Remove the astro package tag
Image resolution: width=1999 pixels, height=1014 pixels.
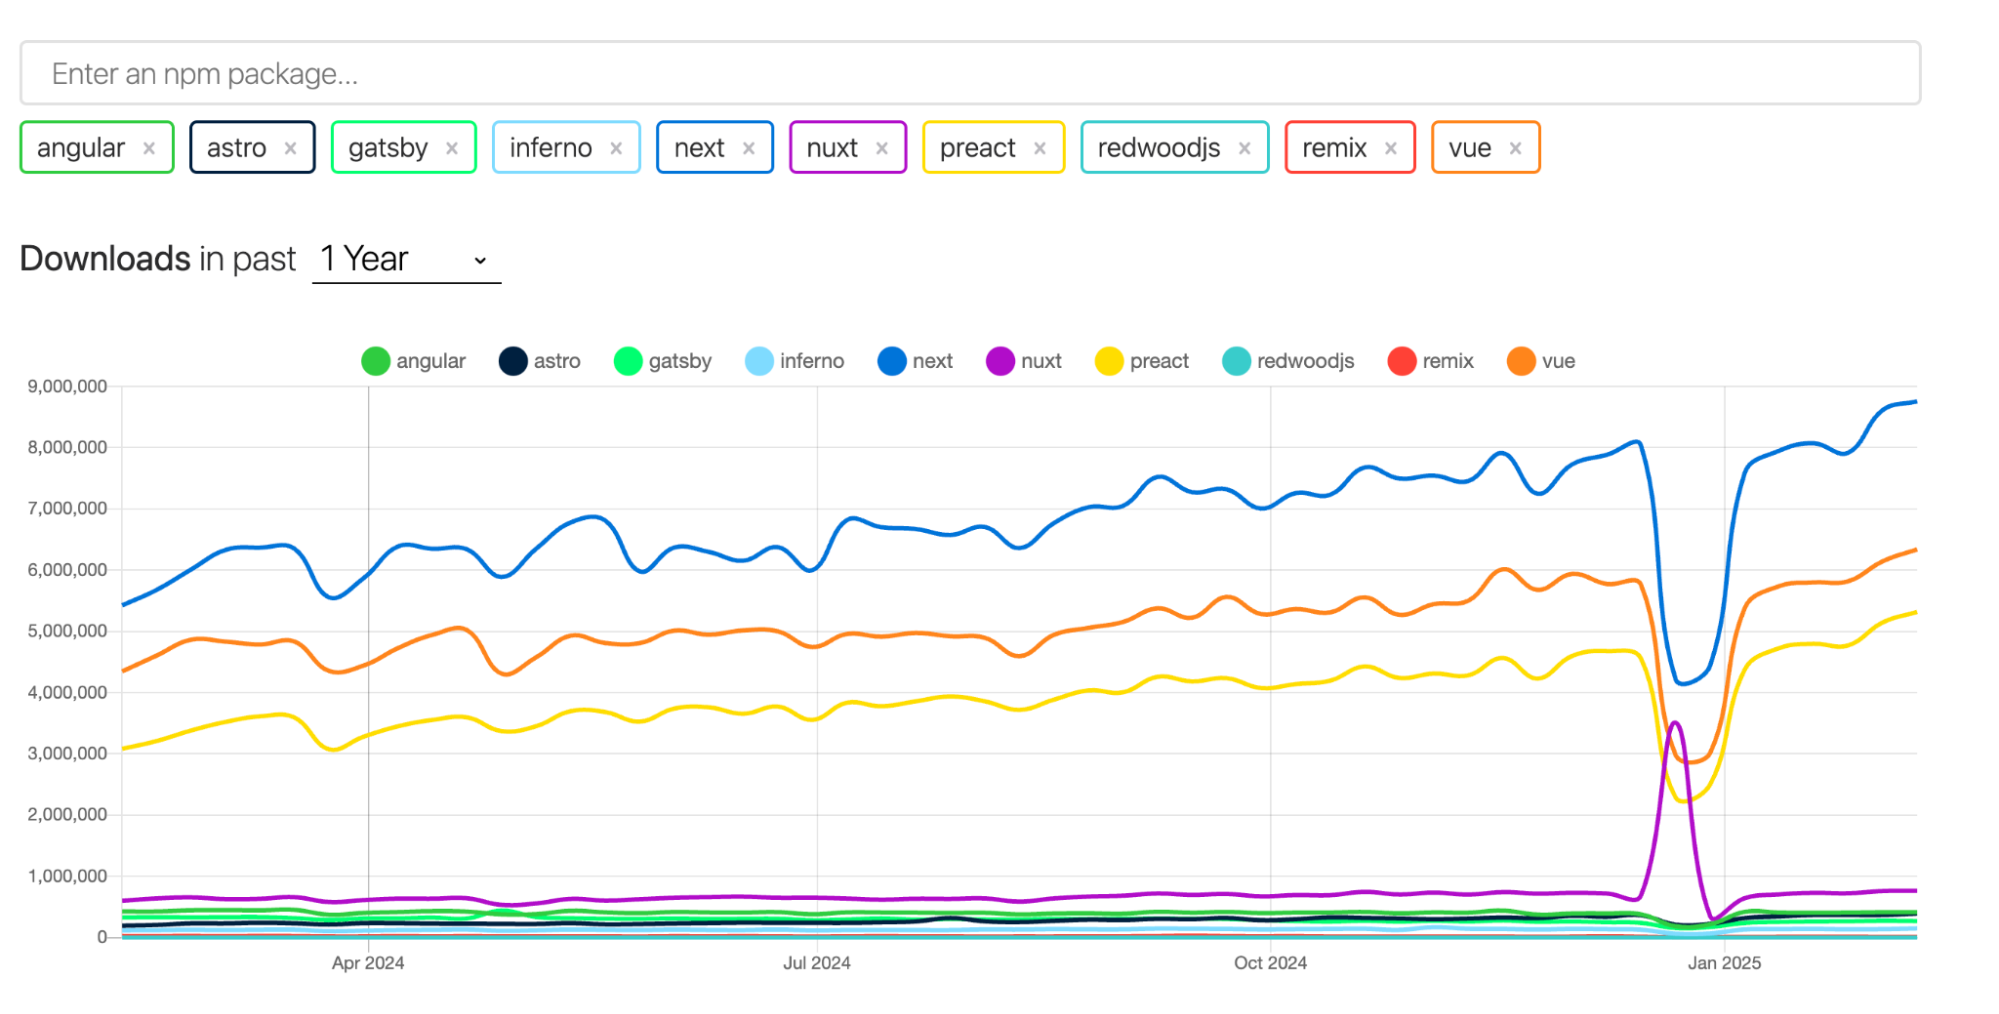coord(291,147)
